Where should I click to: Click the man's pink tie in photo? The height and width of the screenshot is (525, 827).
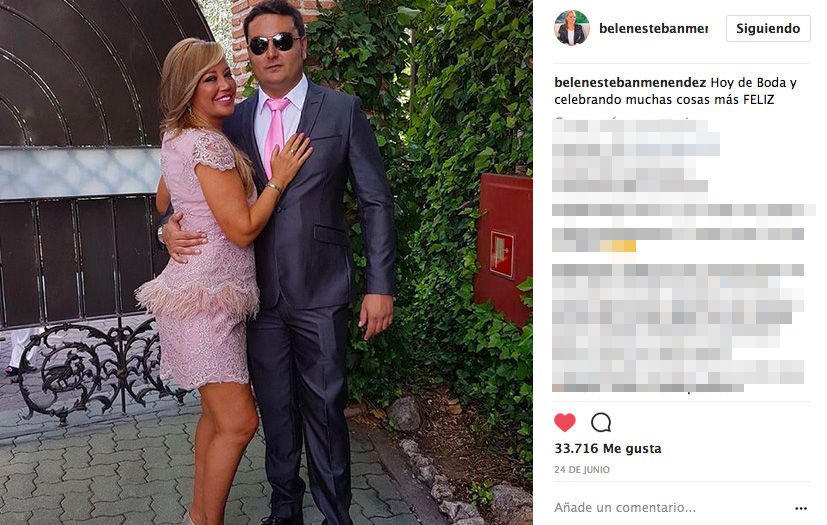[x=275, y=135]
